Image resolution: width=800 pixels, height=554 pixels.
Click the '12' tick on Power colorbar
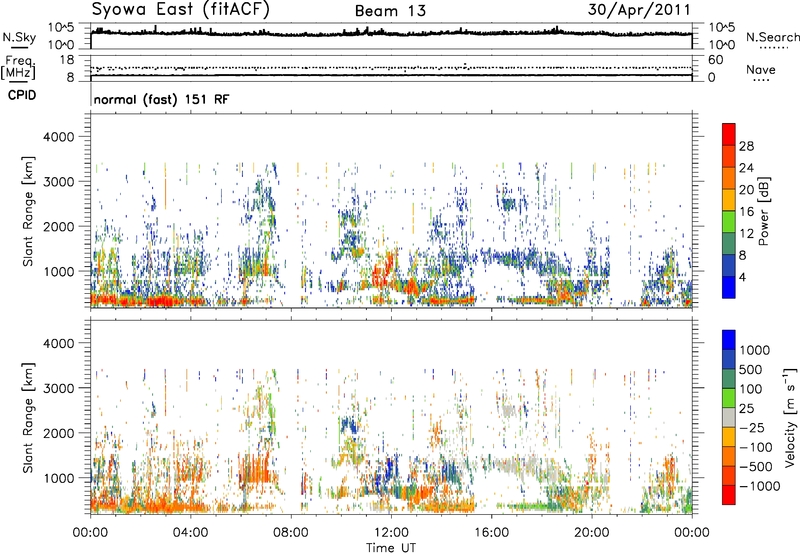746,233
